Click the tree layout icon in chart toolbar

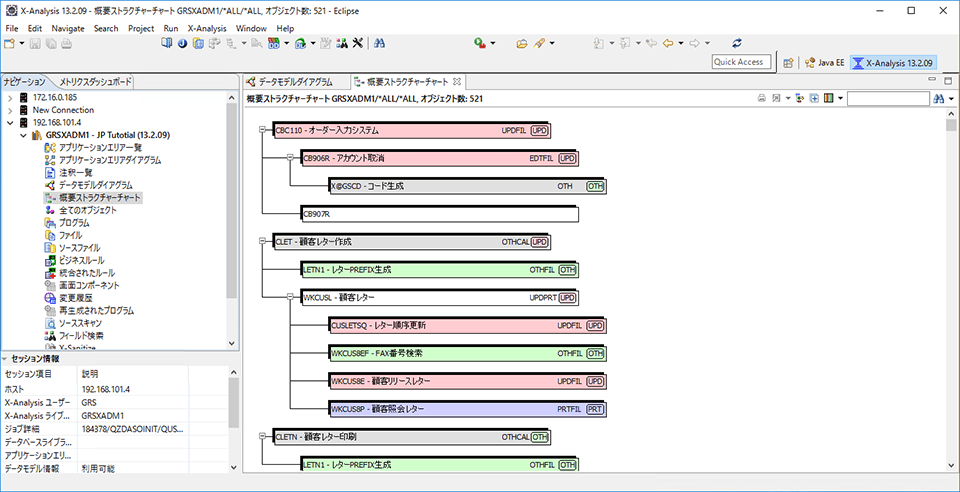[x=800, y=98]
